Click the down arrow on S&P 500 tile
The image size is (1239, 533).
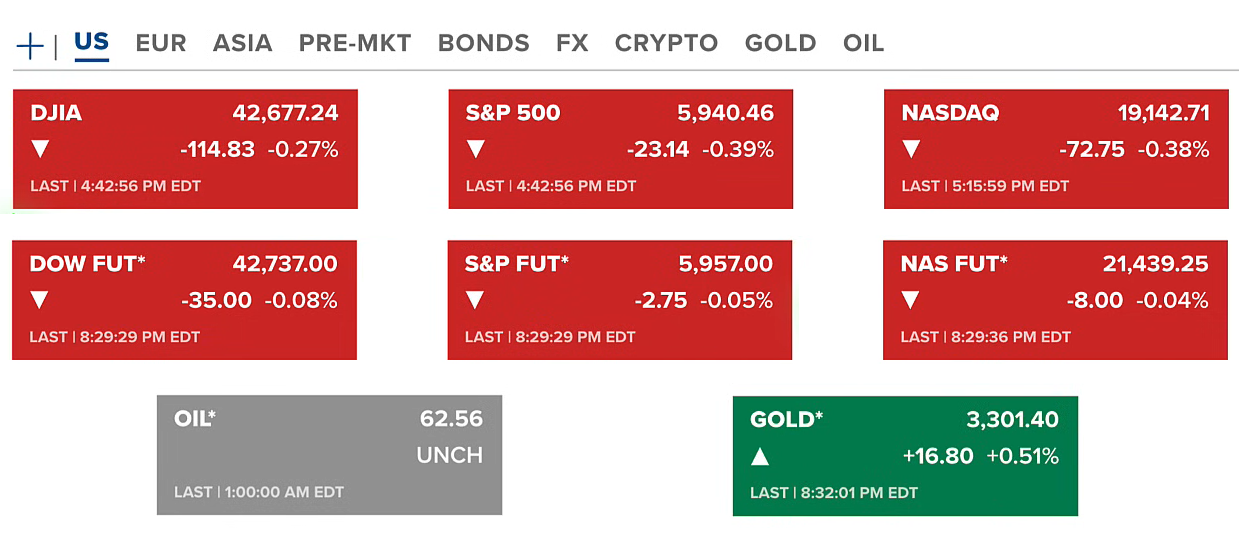pos(476,150)
